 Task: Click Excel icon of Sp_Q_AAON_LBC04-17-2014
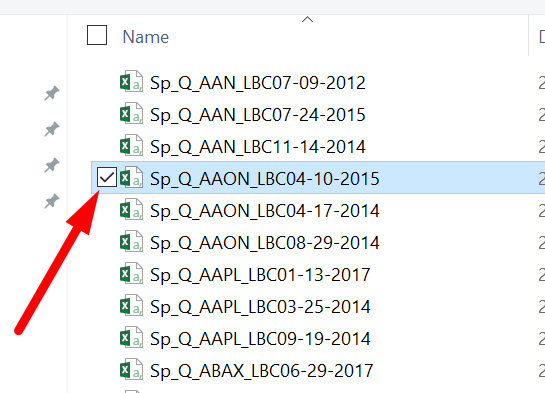(131, 210)
